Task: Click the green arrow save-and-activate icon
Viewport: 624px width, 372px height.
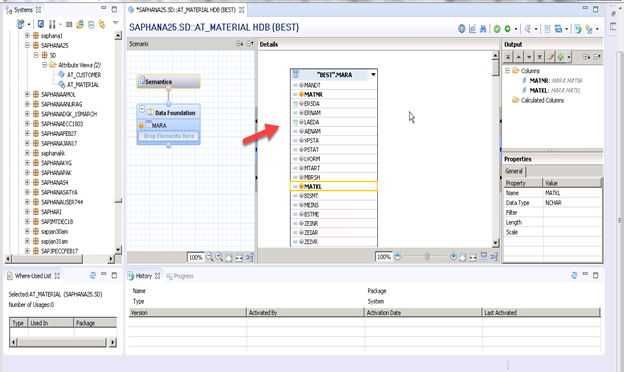Action: [507, 29]
